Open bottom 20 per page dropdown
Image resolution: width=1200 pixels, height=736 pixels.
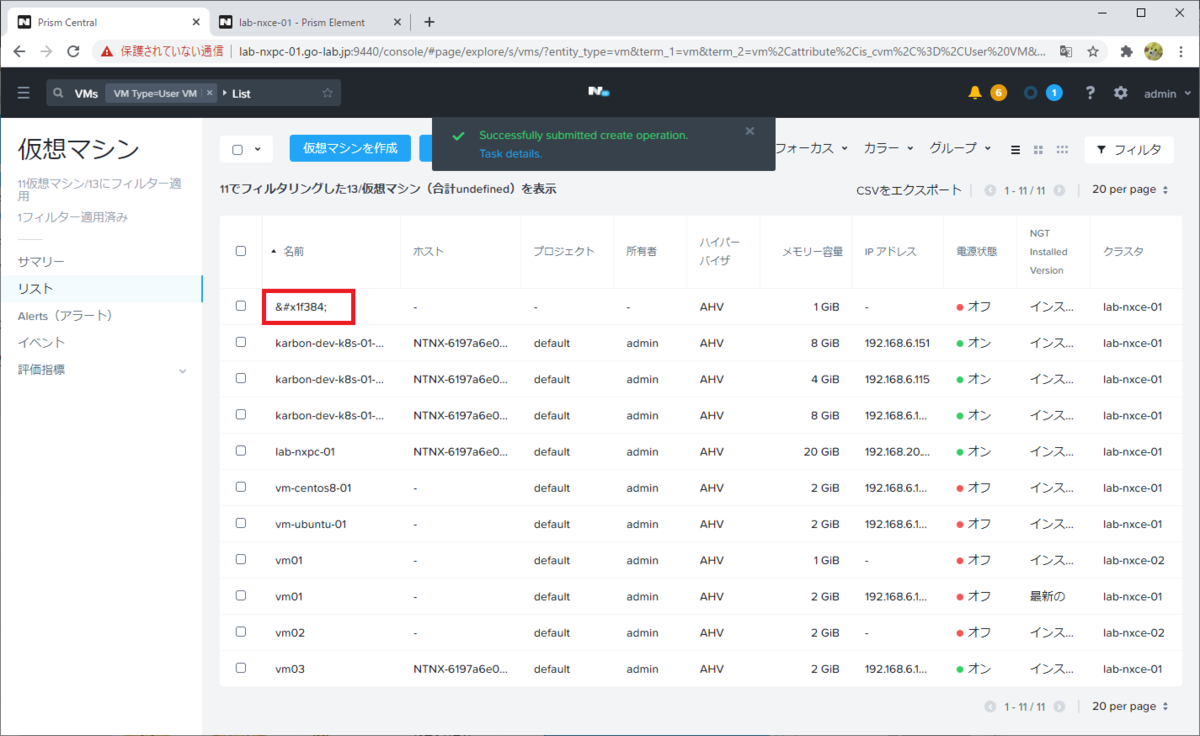click(1130, 706)
